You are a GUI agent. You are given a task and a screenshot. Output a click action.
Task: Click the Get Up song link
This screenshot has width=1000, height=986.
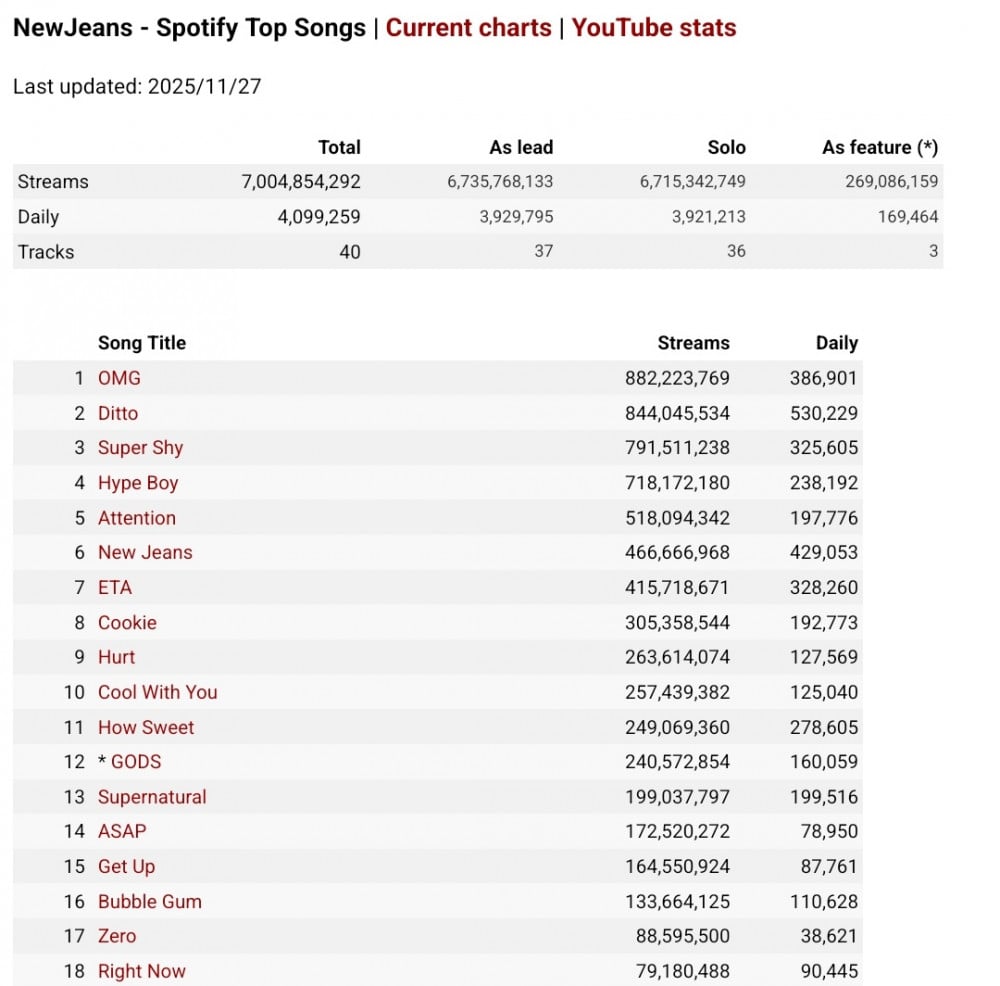(126, 866)
